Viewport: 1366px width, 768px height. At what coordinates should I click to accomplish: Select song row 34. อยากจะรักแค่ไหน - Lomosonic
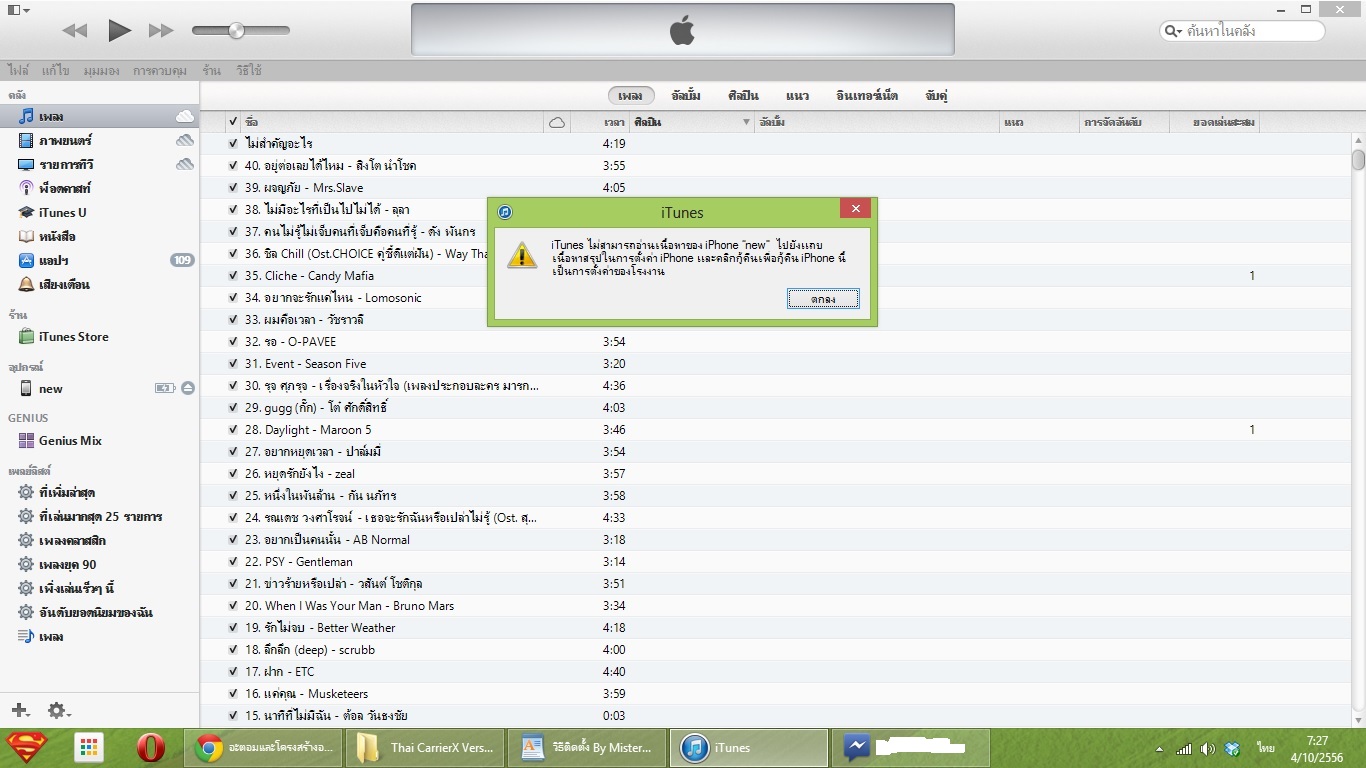[775, 298]
